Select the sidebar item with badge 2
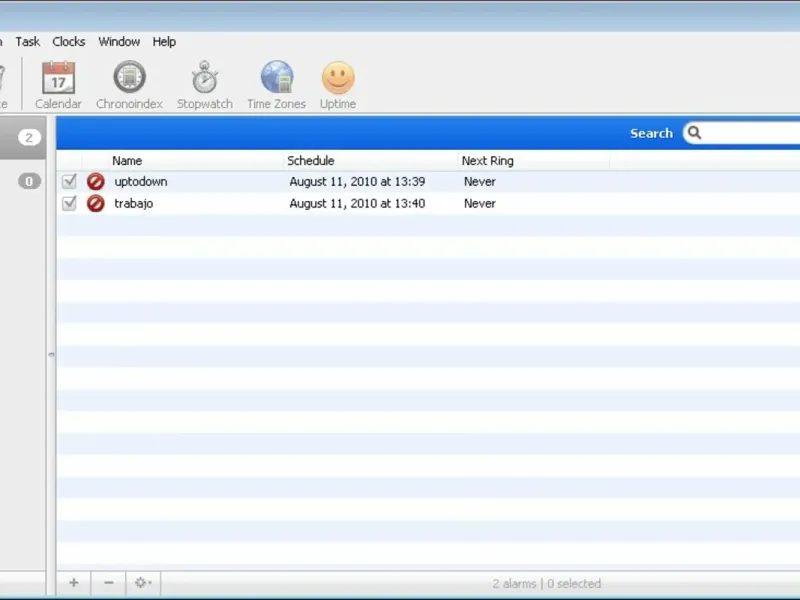 click(23, 137)
